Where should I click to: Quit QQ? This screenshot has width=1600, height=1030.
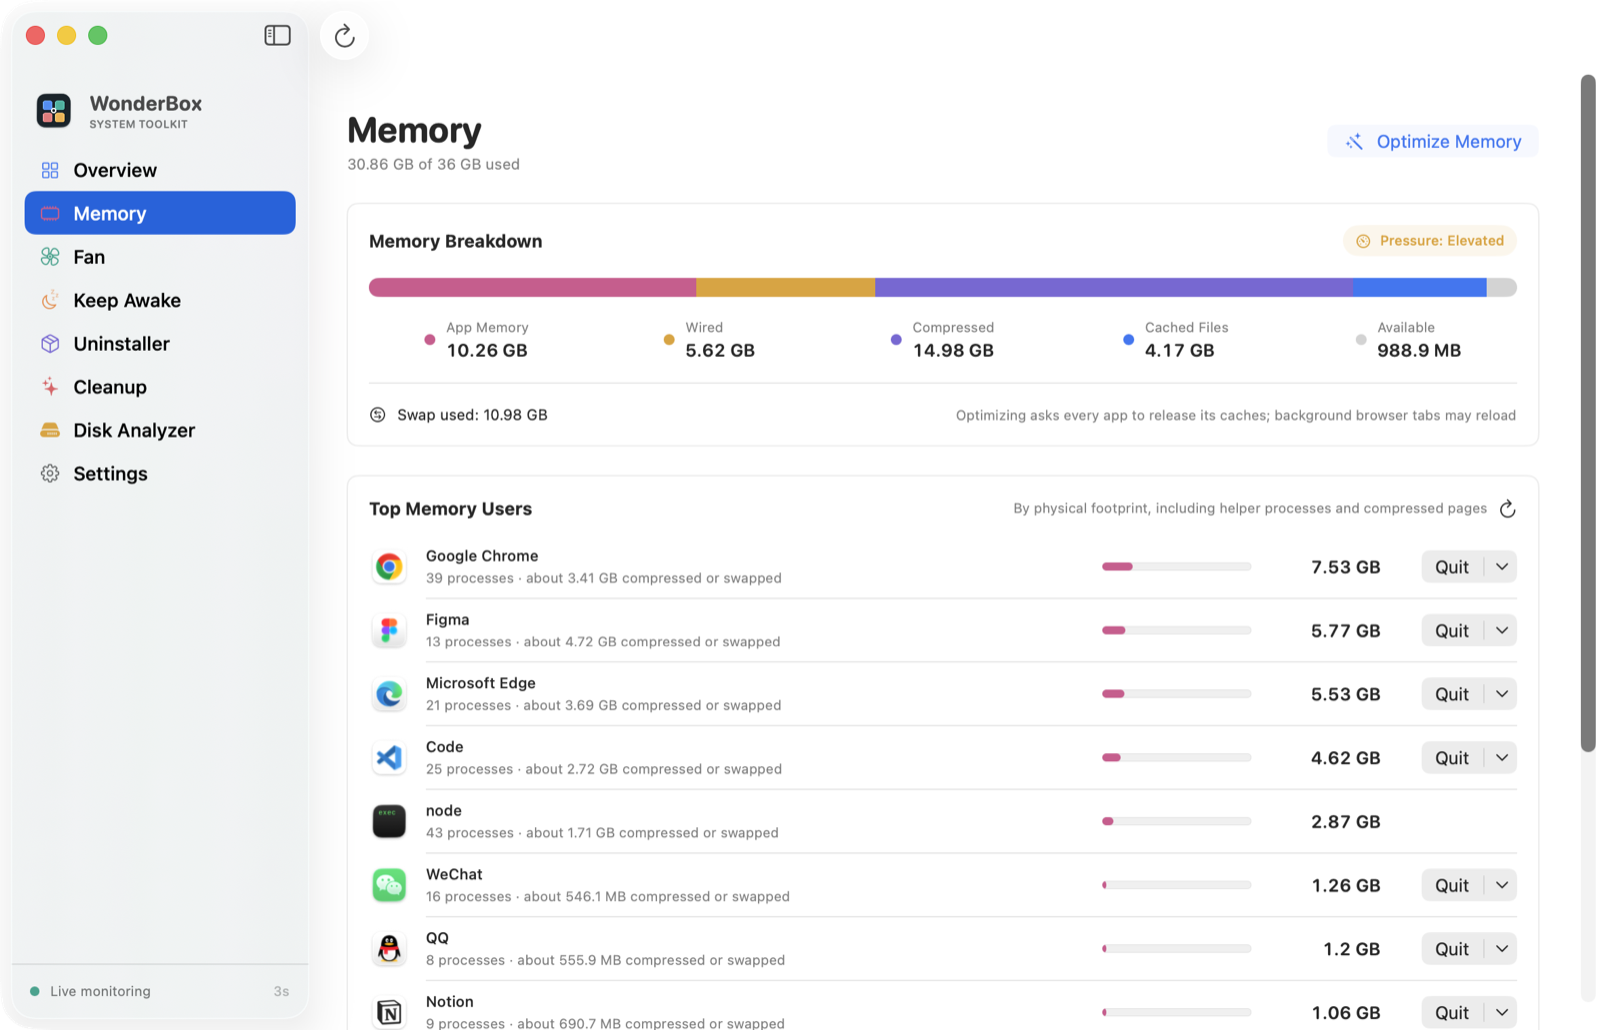click(x=1452, y=949)
